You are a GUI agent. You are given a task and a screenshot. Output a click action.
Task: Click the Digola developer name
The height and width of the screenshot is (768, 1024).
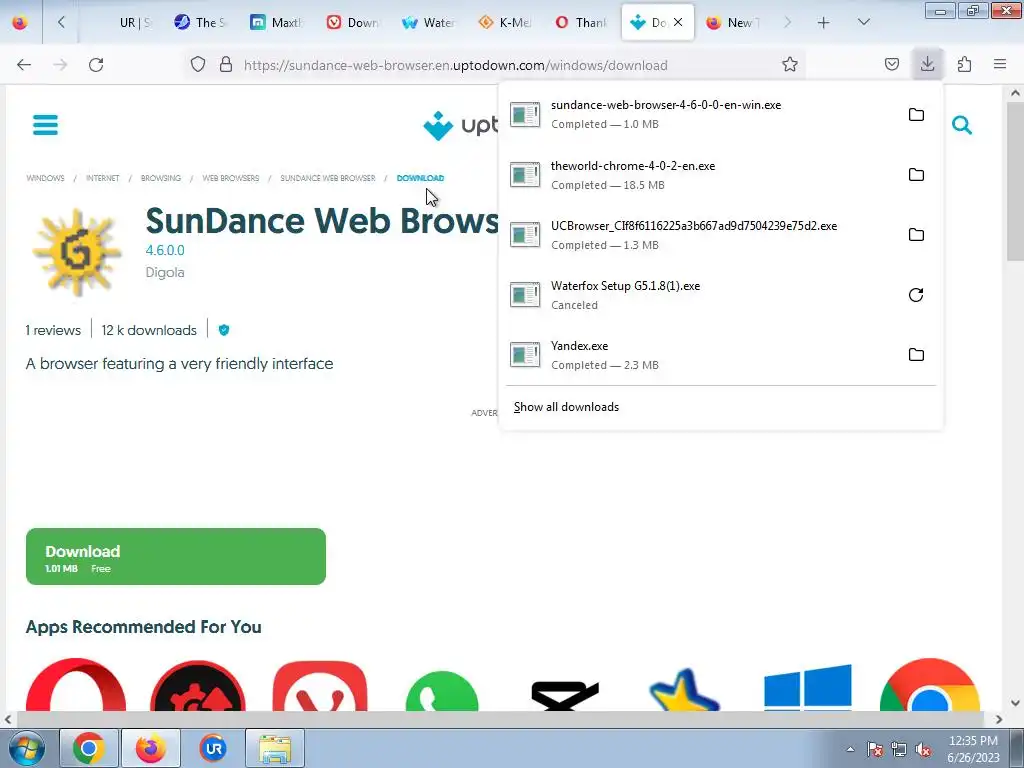pyautogui.click(x=165, y=272)
